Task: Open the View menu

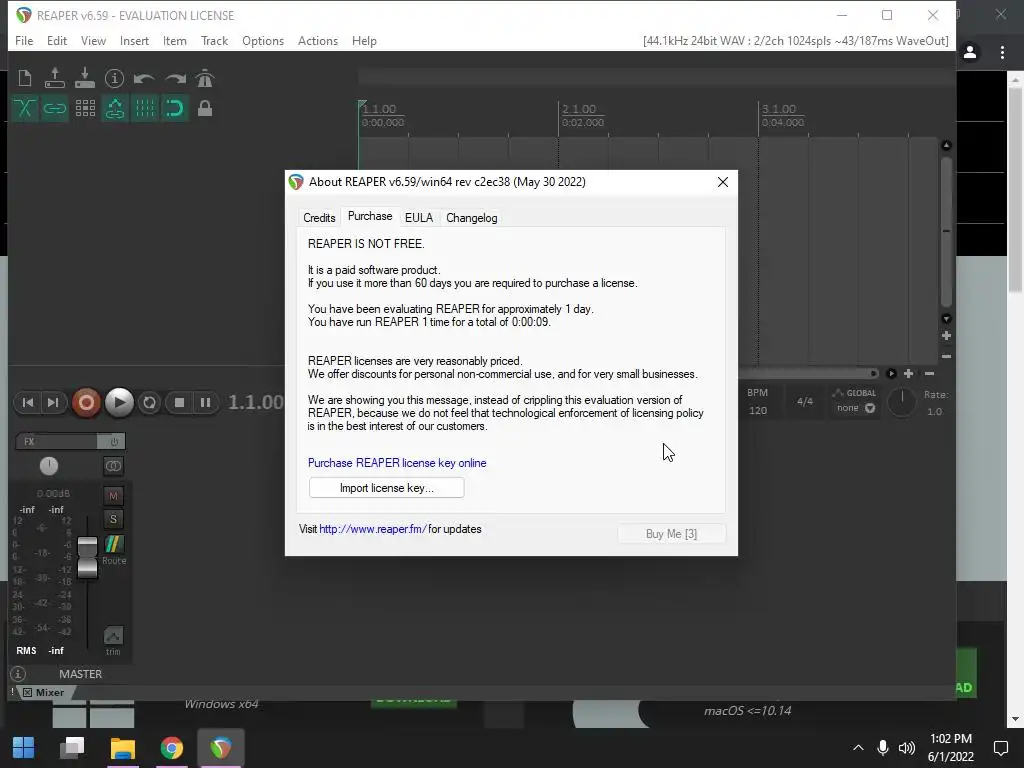Action: (x=93, y=40)
